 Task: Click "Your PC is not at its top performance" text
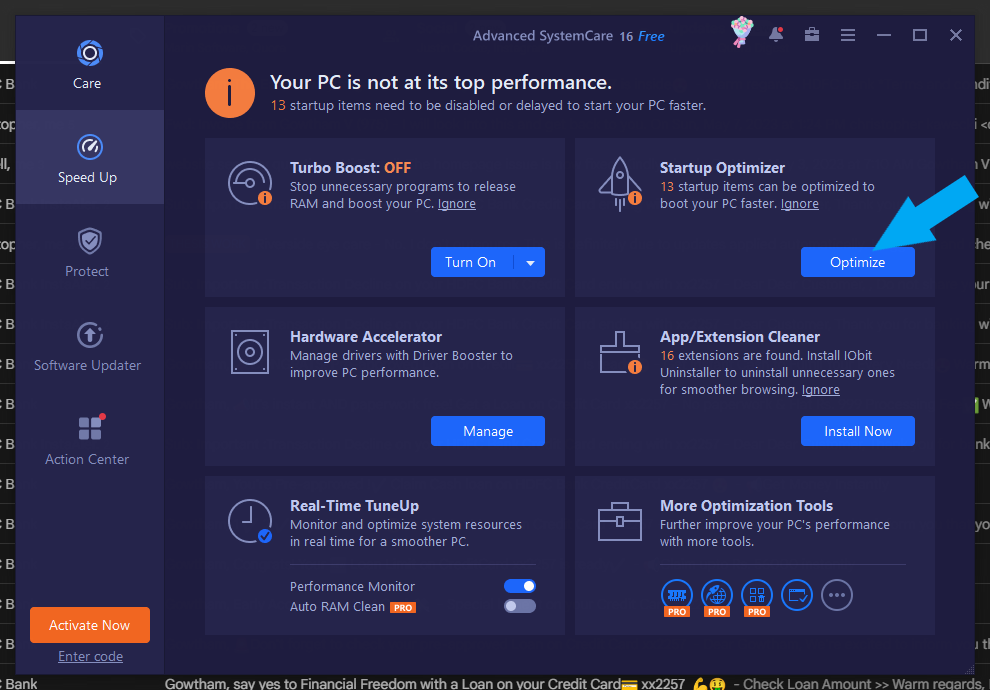441,83
